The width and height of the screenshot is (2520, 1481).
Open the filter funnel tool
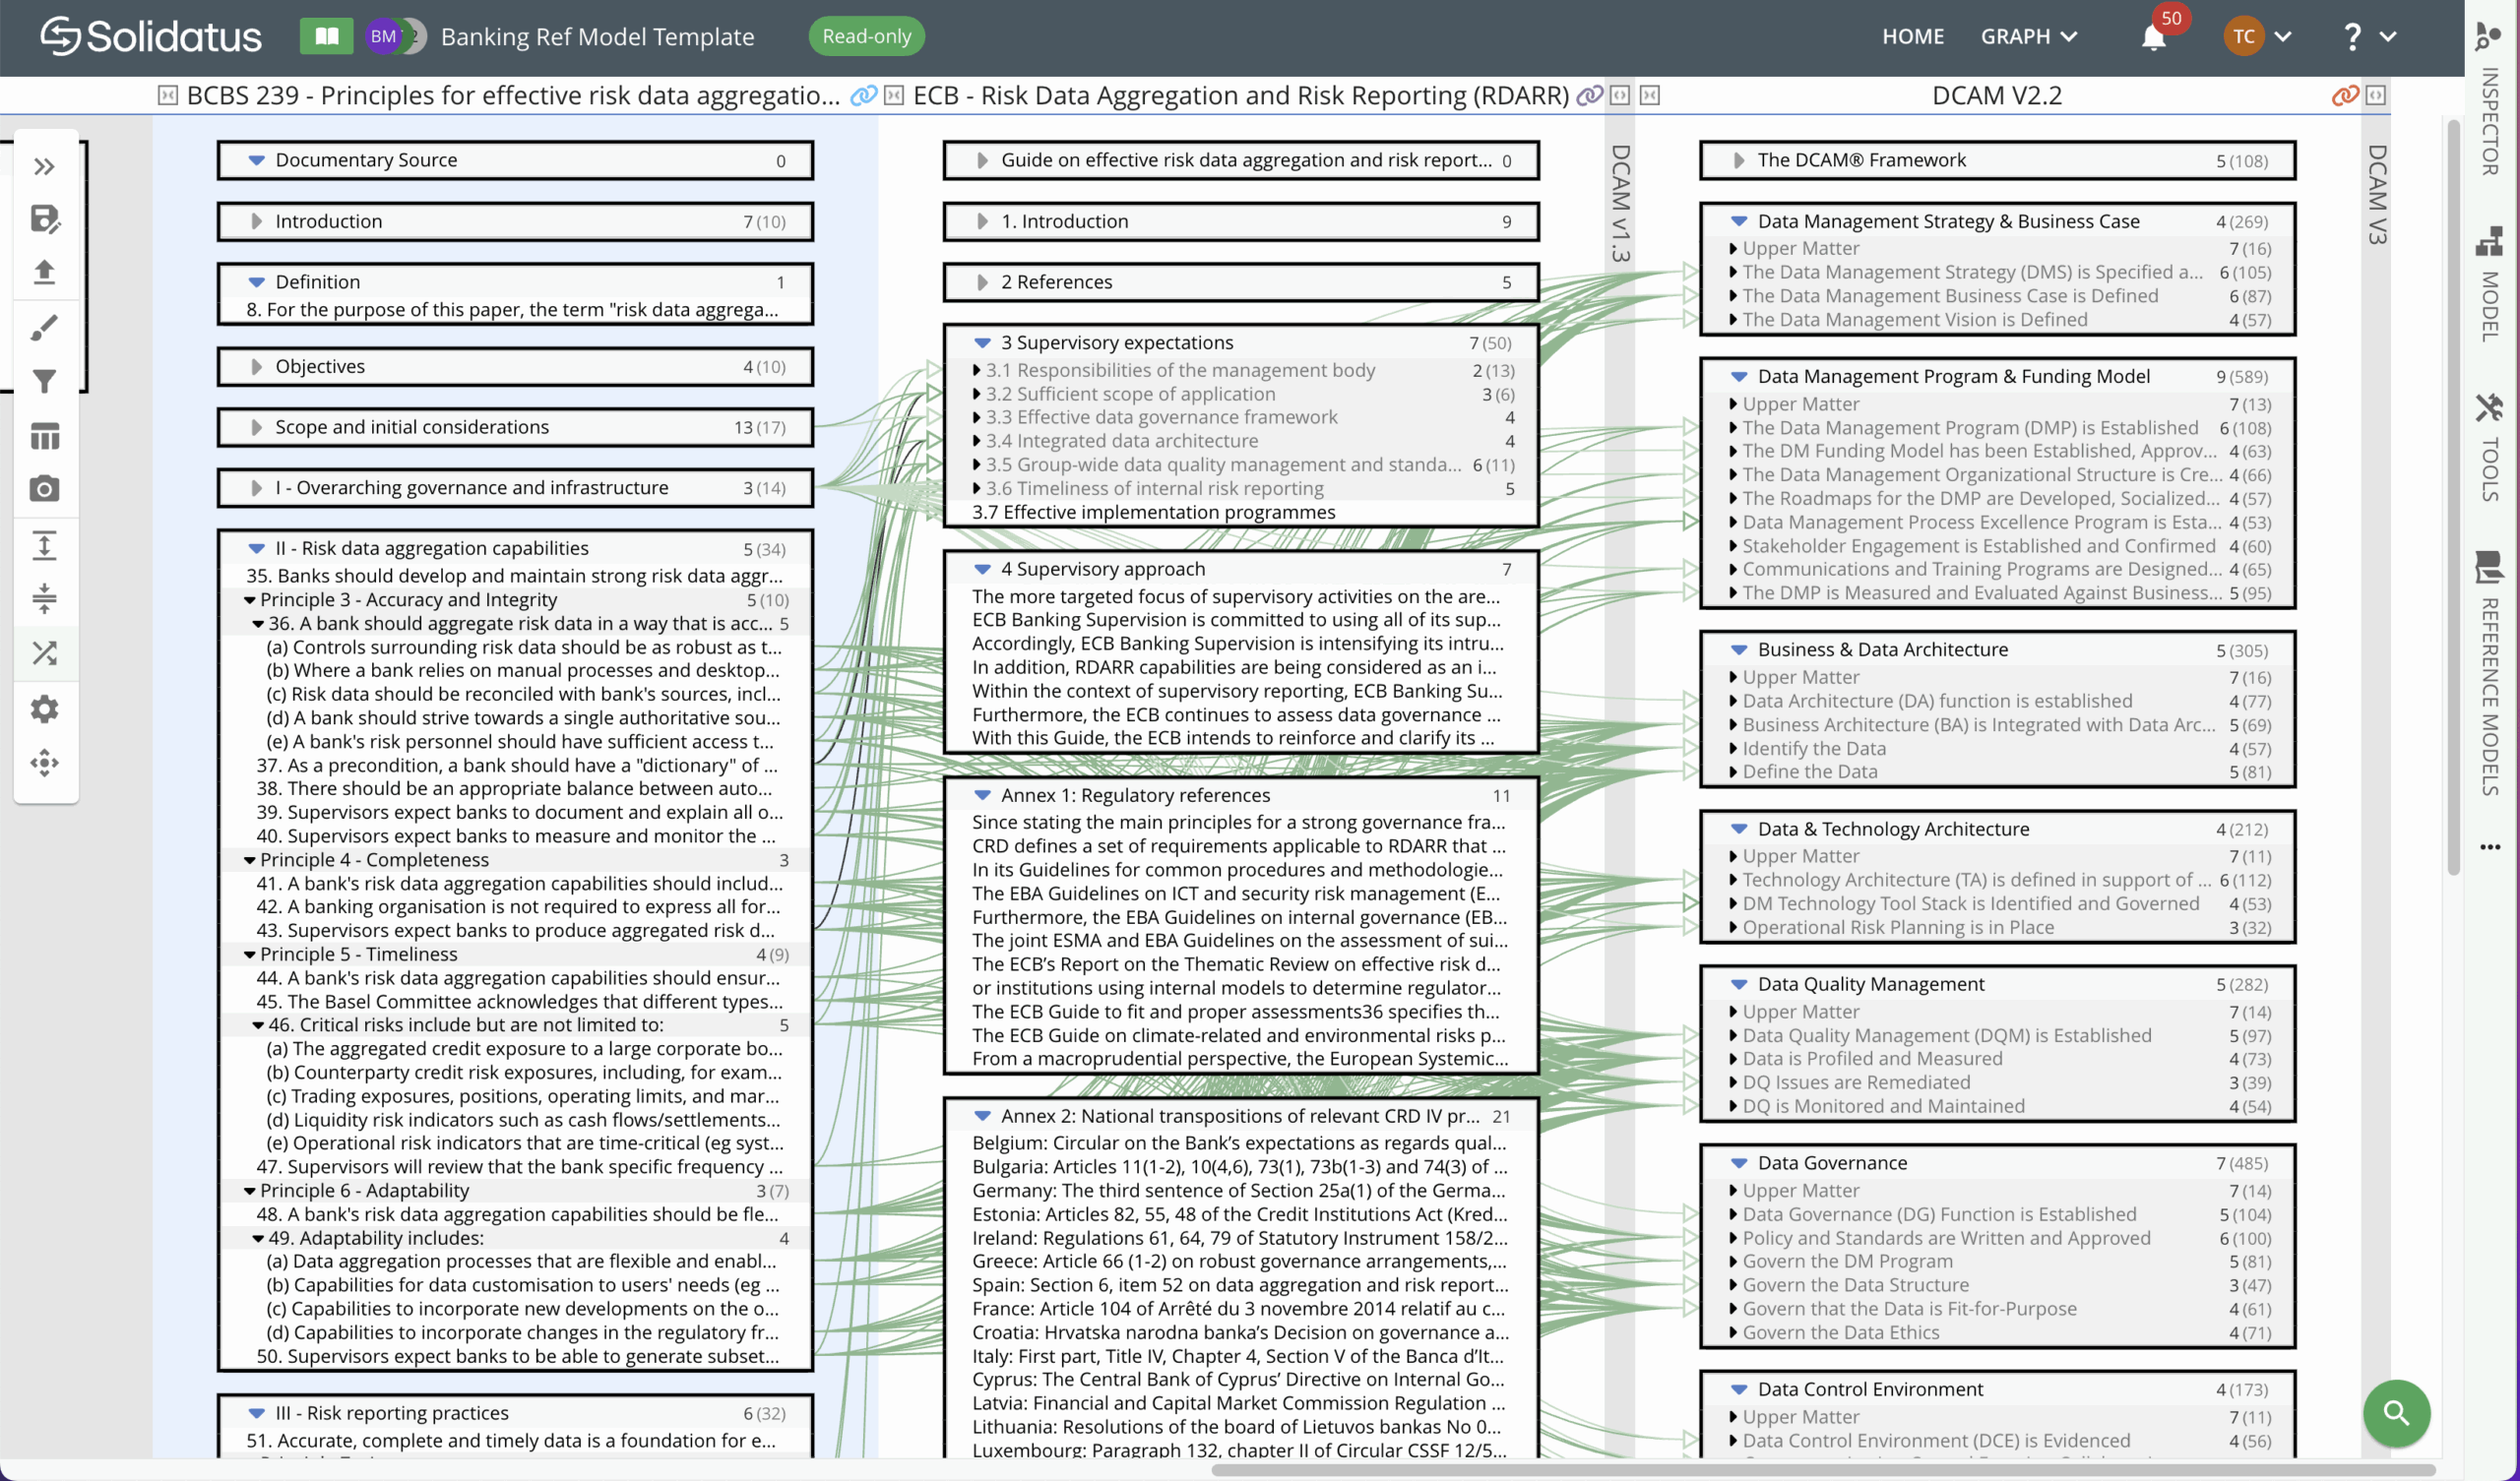pyautogui.click(x=44, y=381)
